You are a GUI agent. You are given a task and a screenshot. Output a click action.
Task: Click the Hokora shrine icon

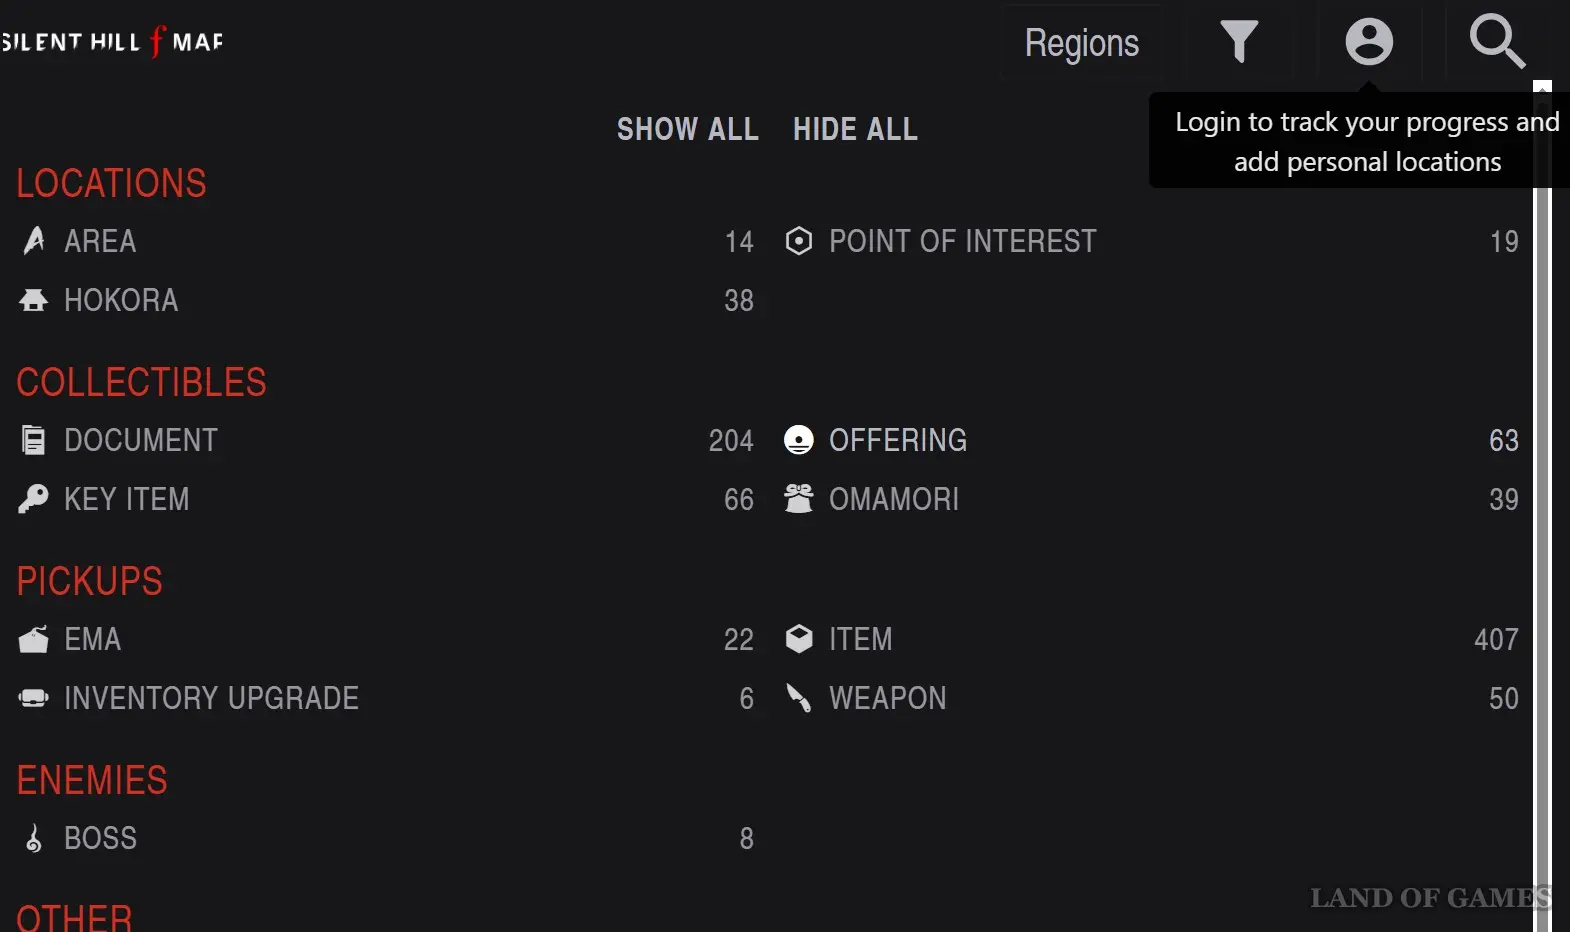(x=33, y=300)
